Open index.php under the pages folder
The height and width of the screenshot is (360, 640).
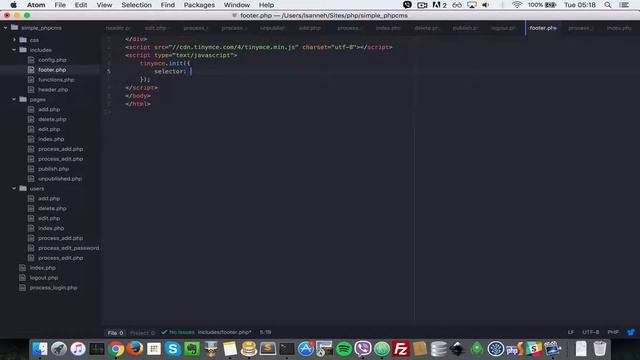[x=51, y=139]
